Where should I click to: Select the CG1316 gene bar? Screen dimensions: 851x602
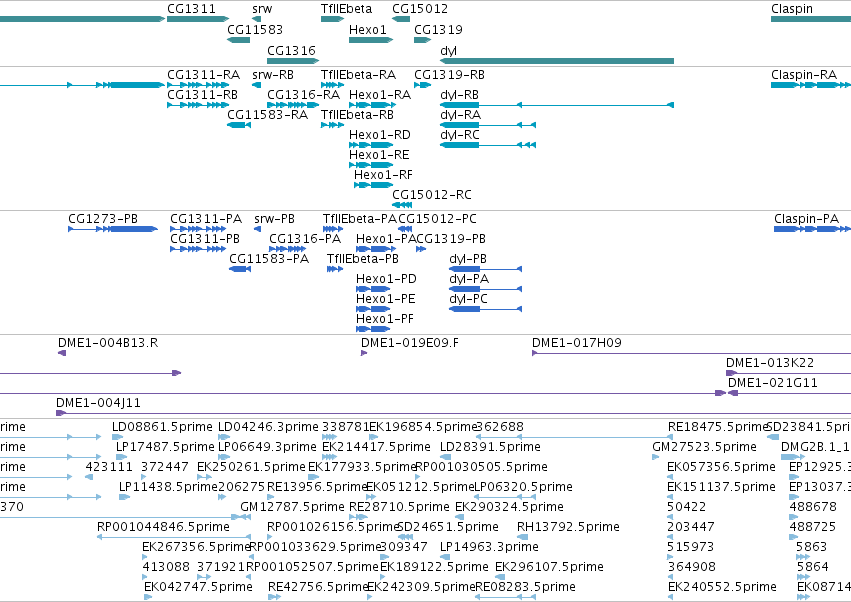point(293,61)
